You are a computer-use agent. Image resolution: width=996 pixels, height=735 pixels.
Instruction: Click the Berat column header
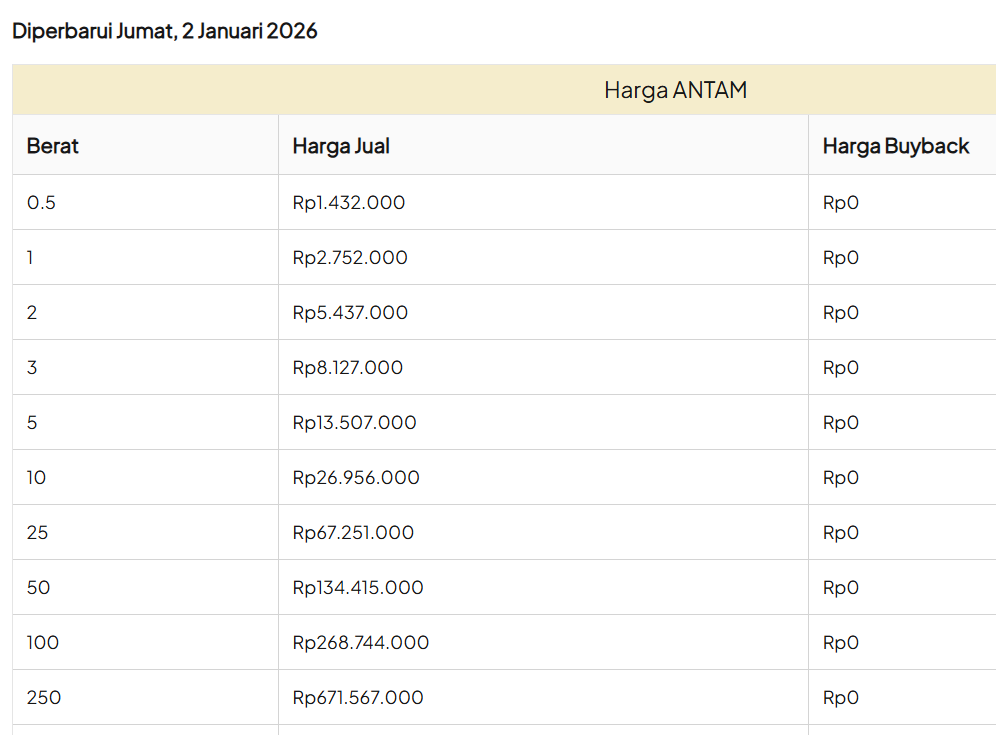53,146
